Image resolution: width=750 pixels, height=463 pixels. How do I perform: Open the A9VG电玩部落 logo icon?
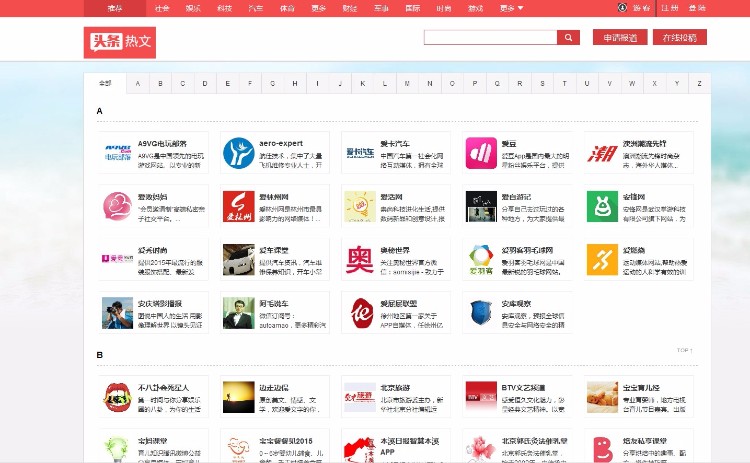[117, 153]
